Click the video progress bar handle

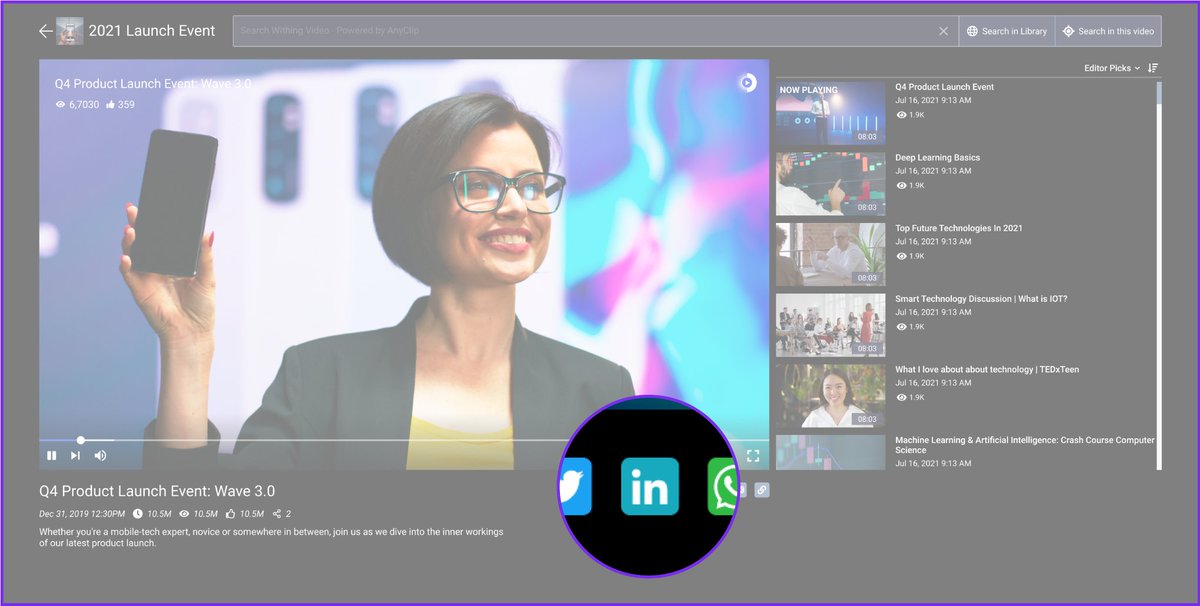click(x=81, y=440)
